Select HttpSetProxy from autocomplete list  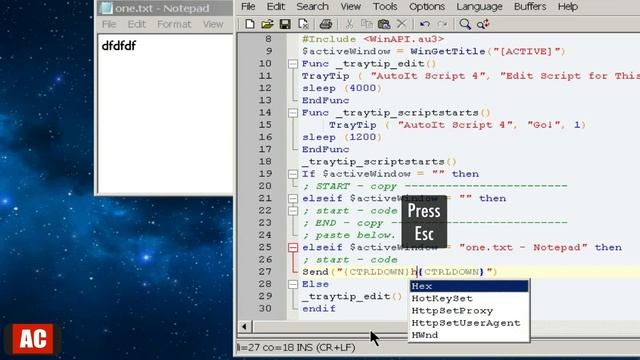[x=469, y=311]
